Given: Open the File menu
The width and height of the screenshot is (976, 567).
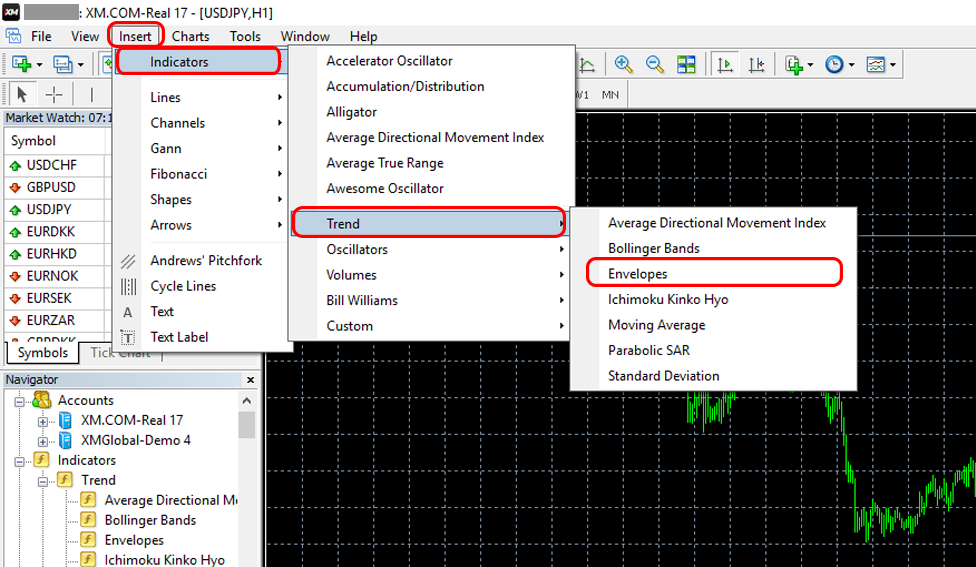Looking at the screenshot, I should point(41,36).
